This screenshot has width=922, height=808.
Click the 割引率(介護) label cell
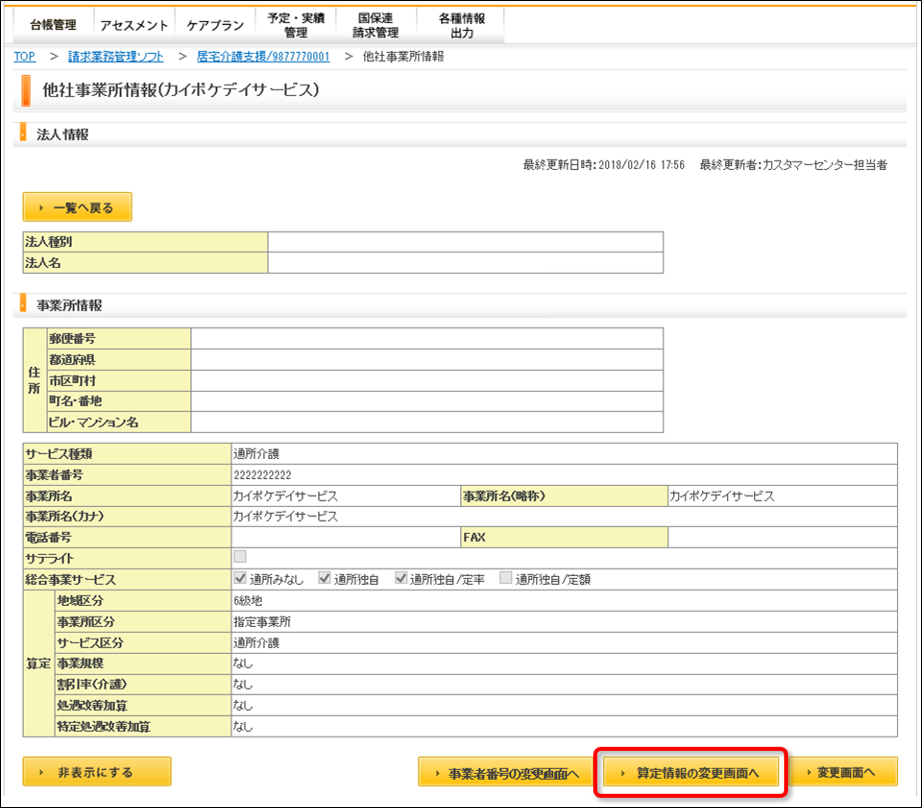click(143, 685)
